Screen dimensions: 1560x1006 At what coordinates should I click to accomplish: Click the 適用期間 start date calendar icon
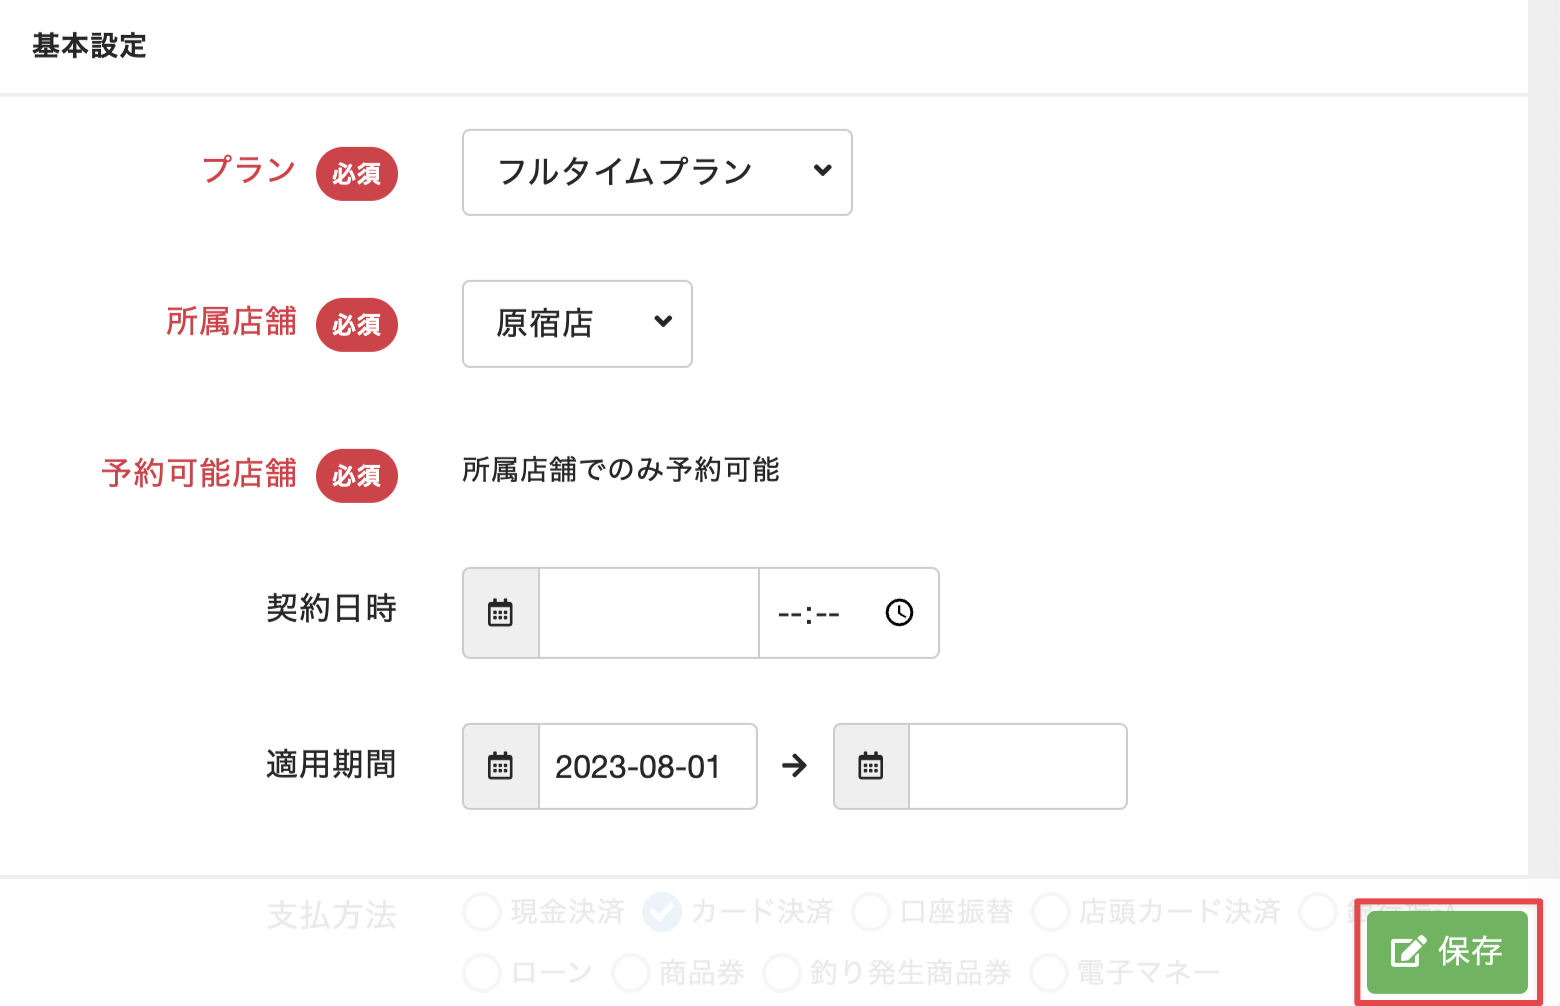pos(500,767)
